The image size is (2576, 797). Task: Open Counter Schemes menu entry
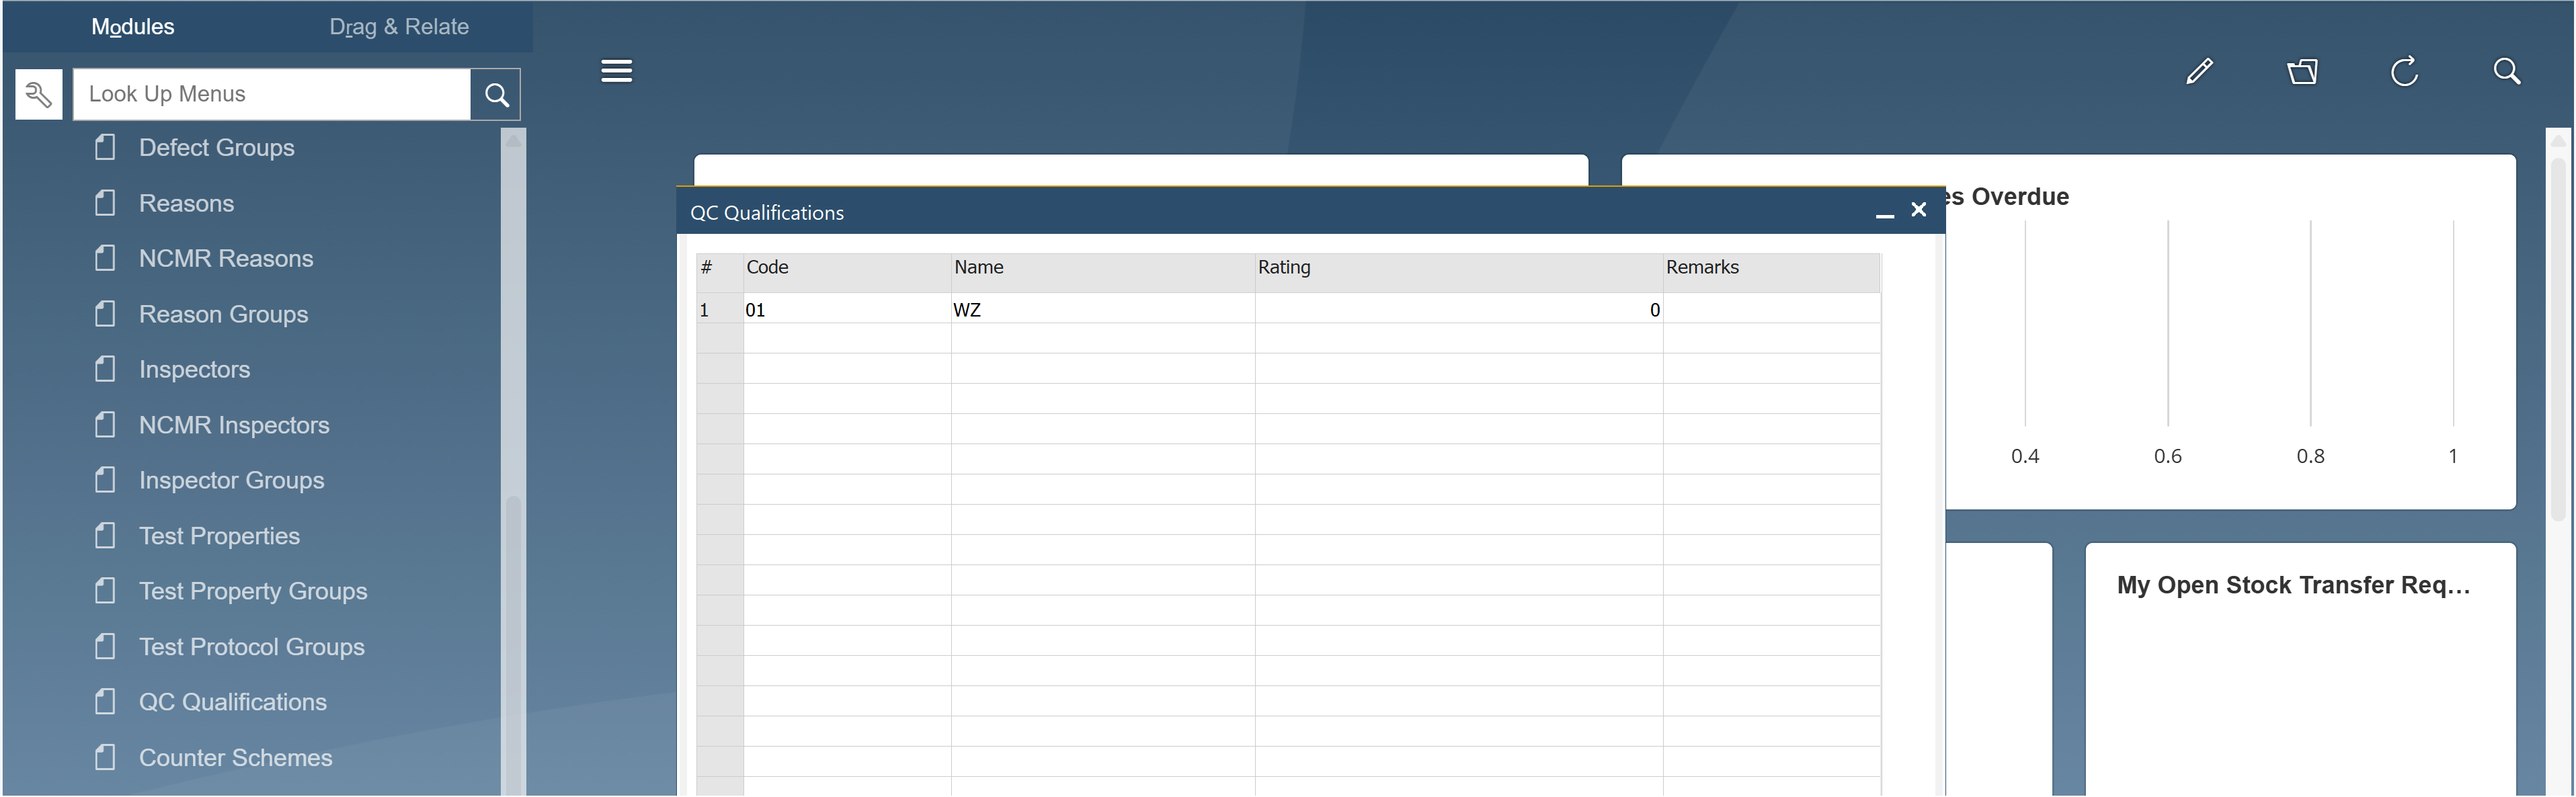[x=235, y=758]
